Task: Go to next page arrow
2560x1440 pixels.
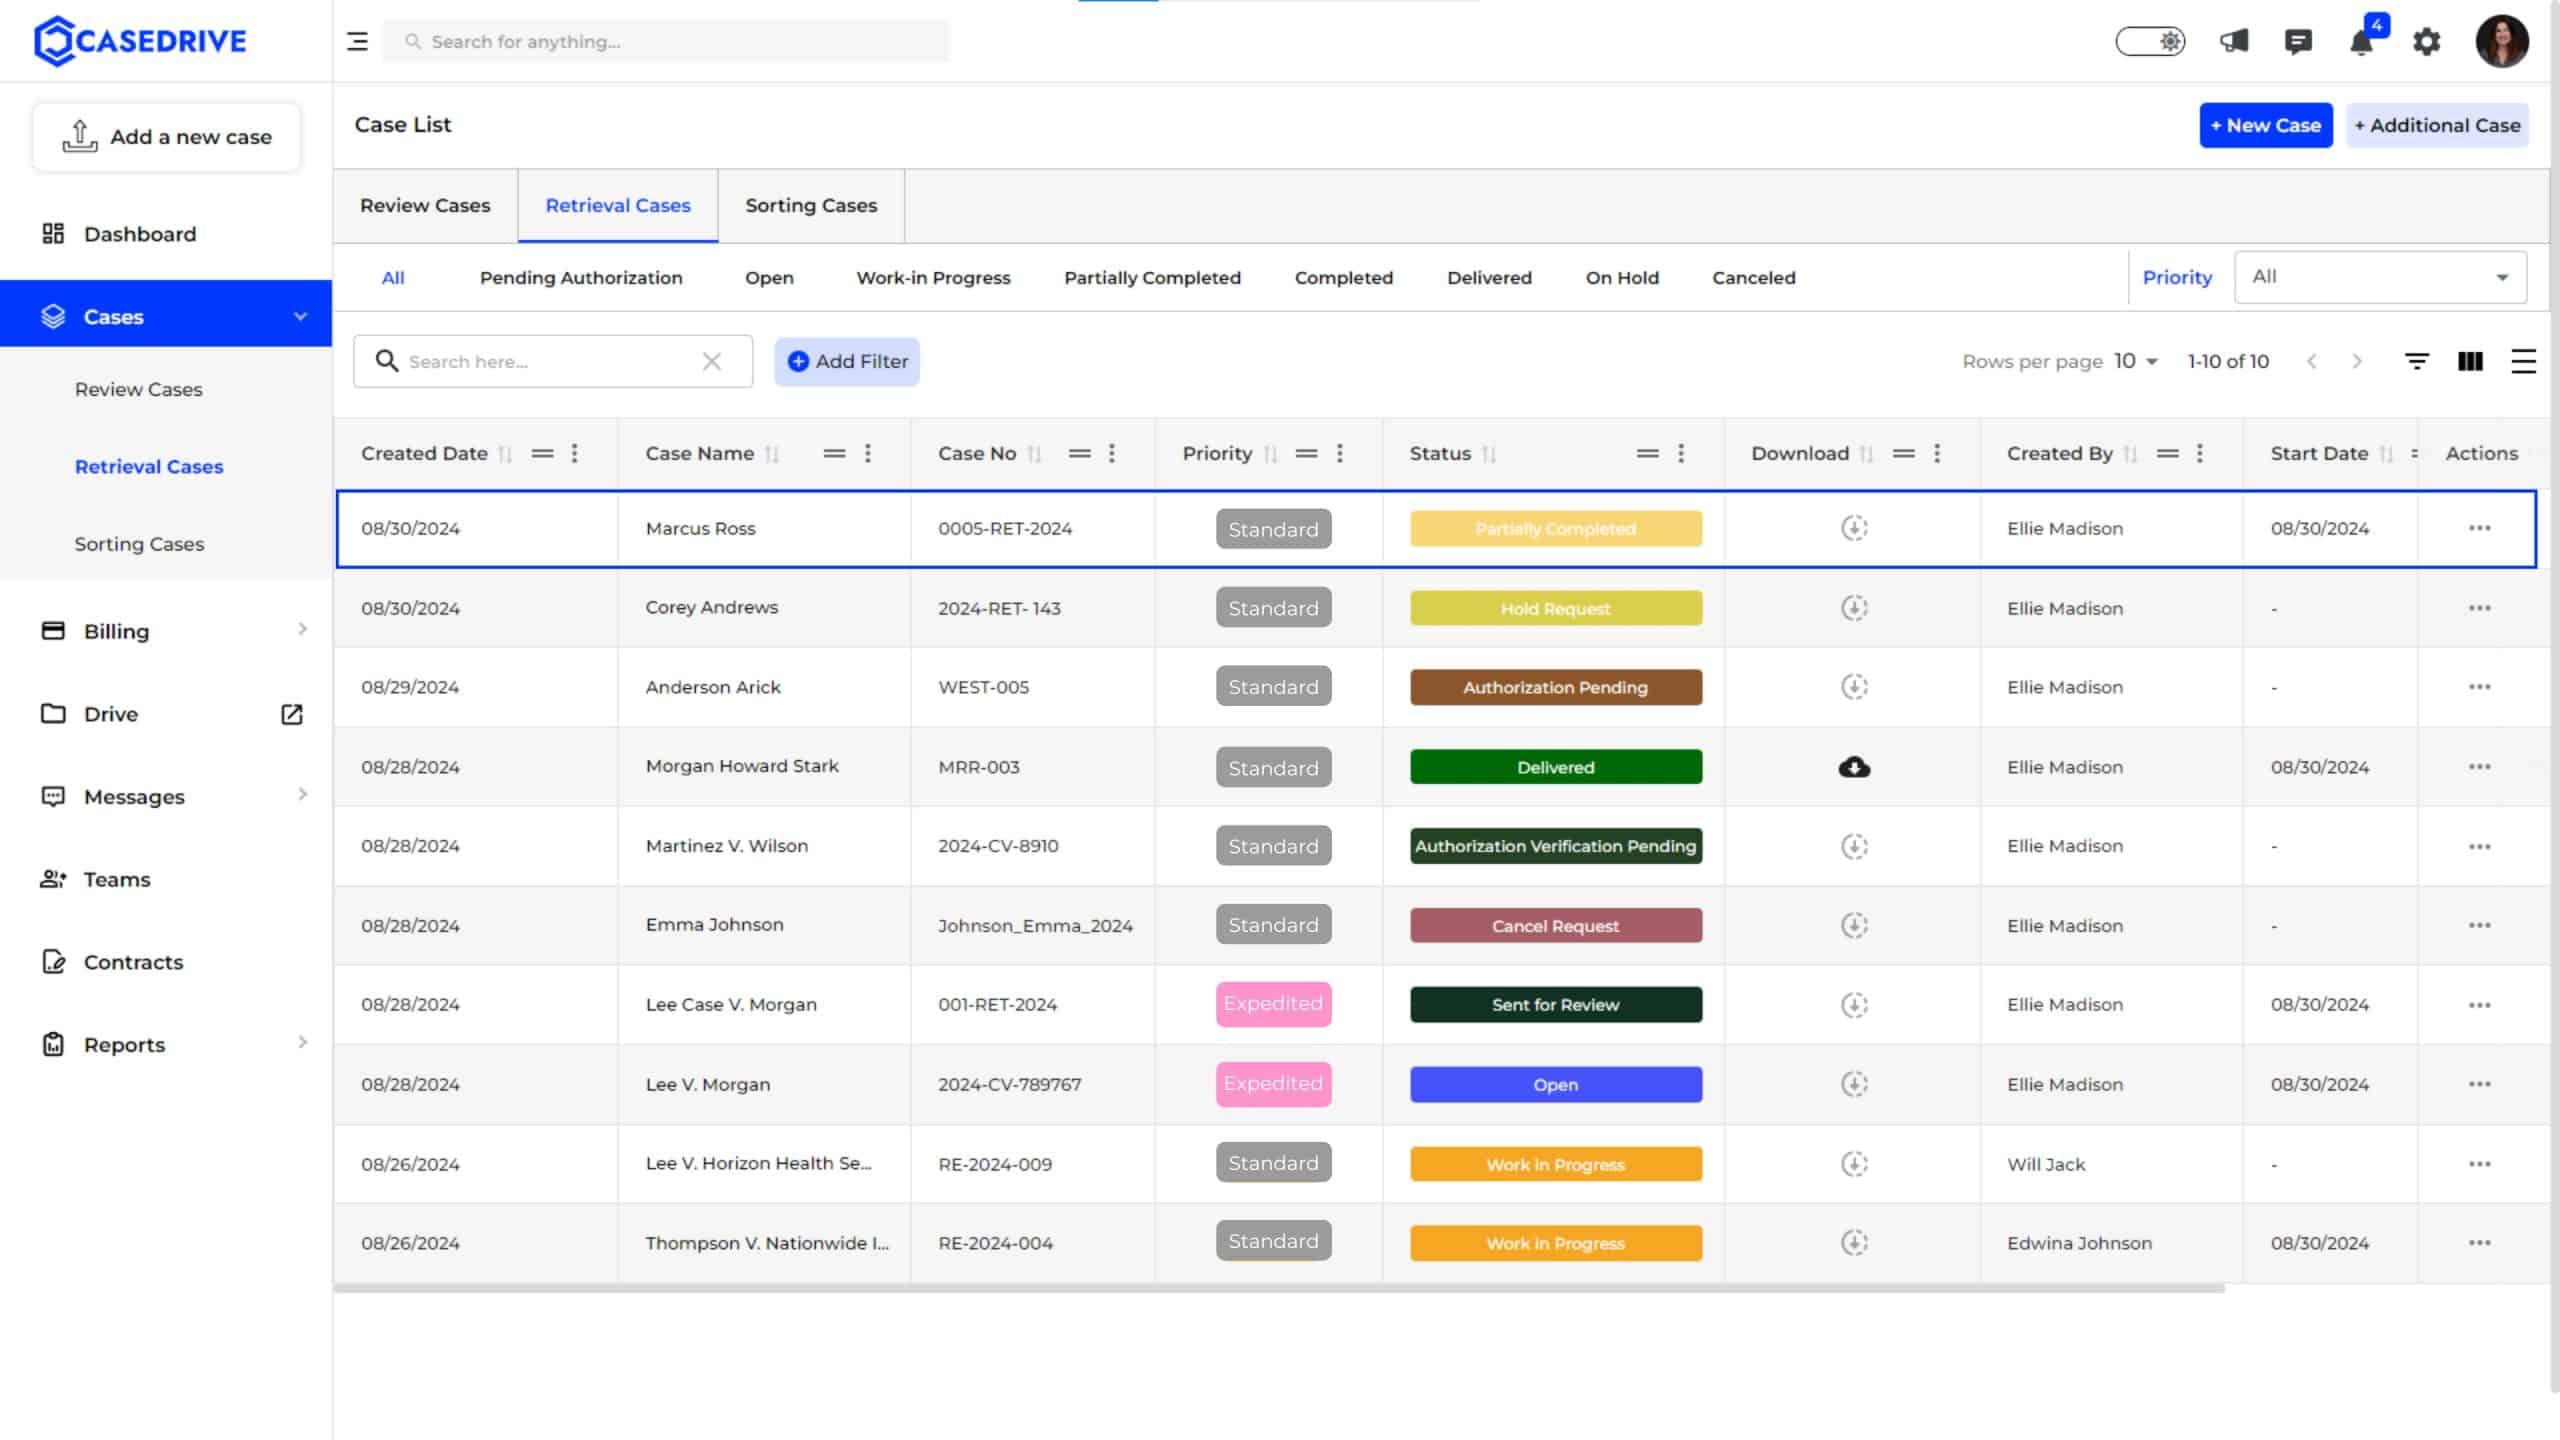Action: [2357, 361]
